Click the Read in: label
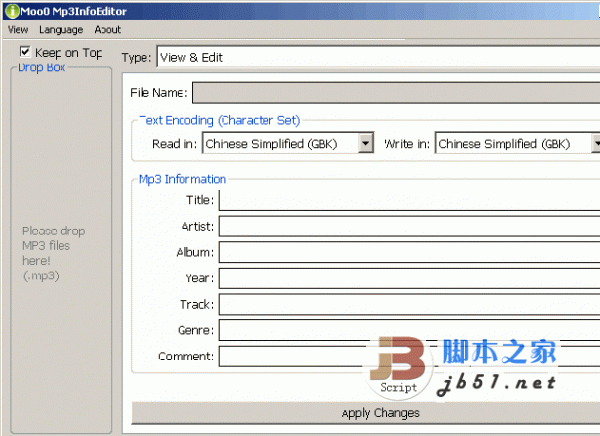 click(174, 144)
